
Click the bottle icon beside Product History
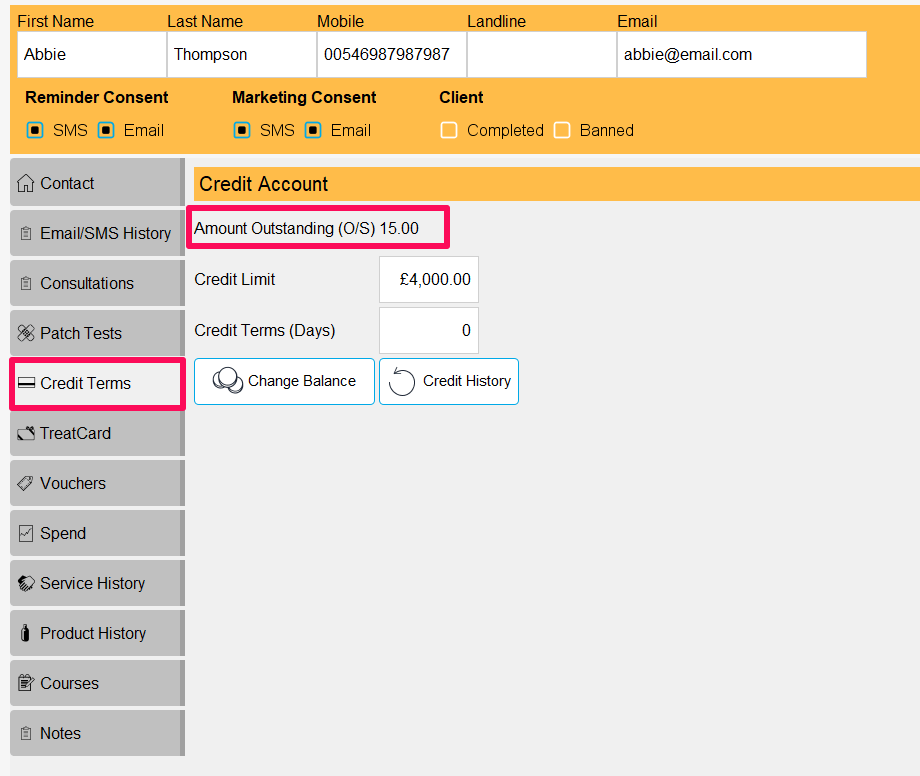25,633
